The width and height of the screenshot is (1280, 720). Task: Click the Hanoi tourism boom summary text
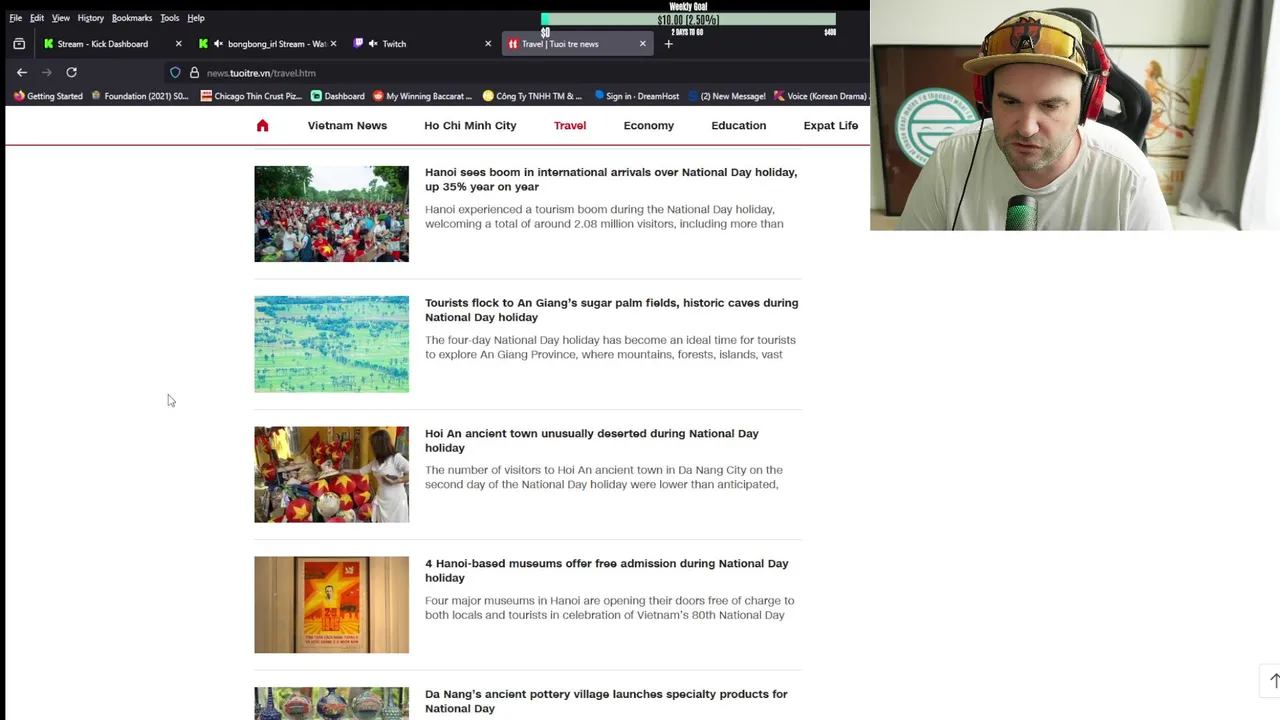pos(604,216)
